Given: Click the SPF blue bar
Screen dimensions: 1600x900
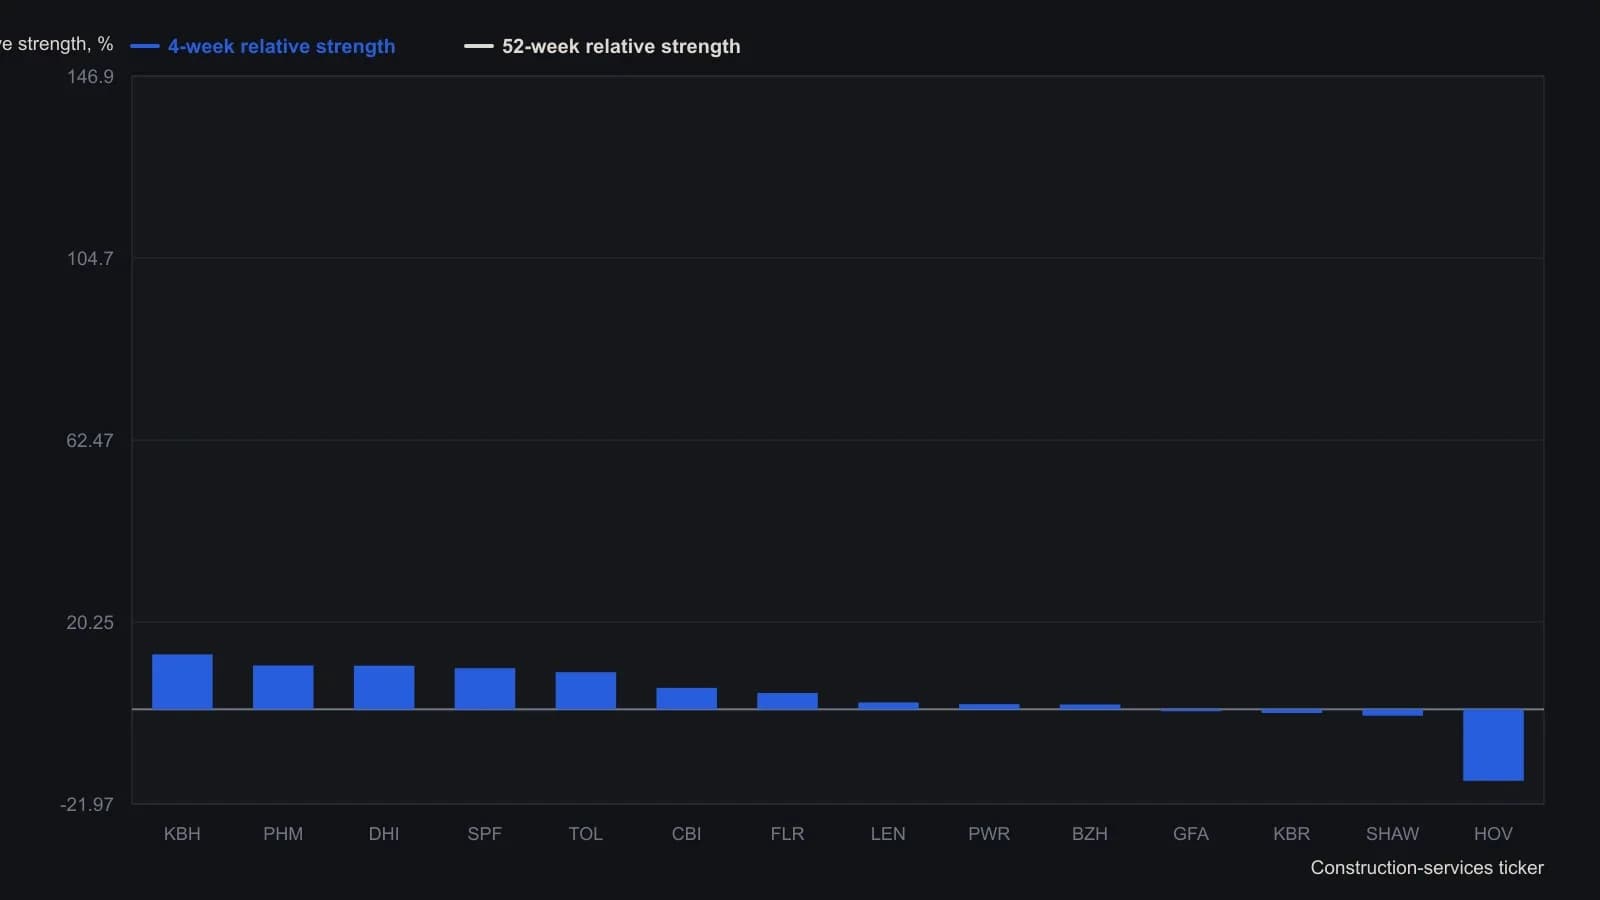Looking at the screenshot, I should click(485, 688).
